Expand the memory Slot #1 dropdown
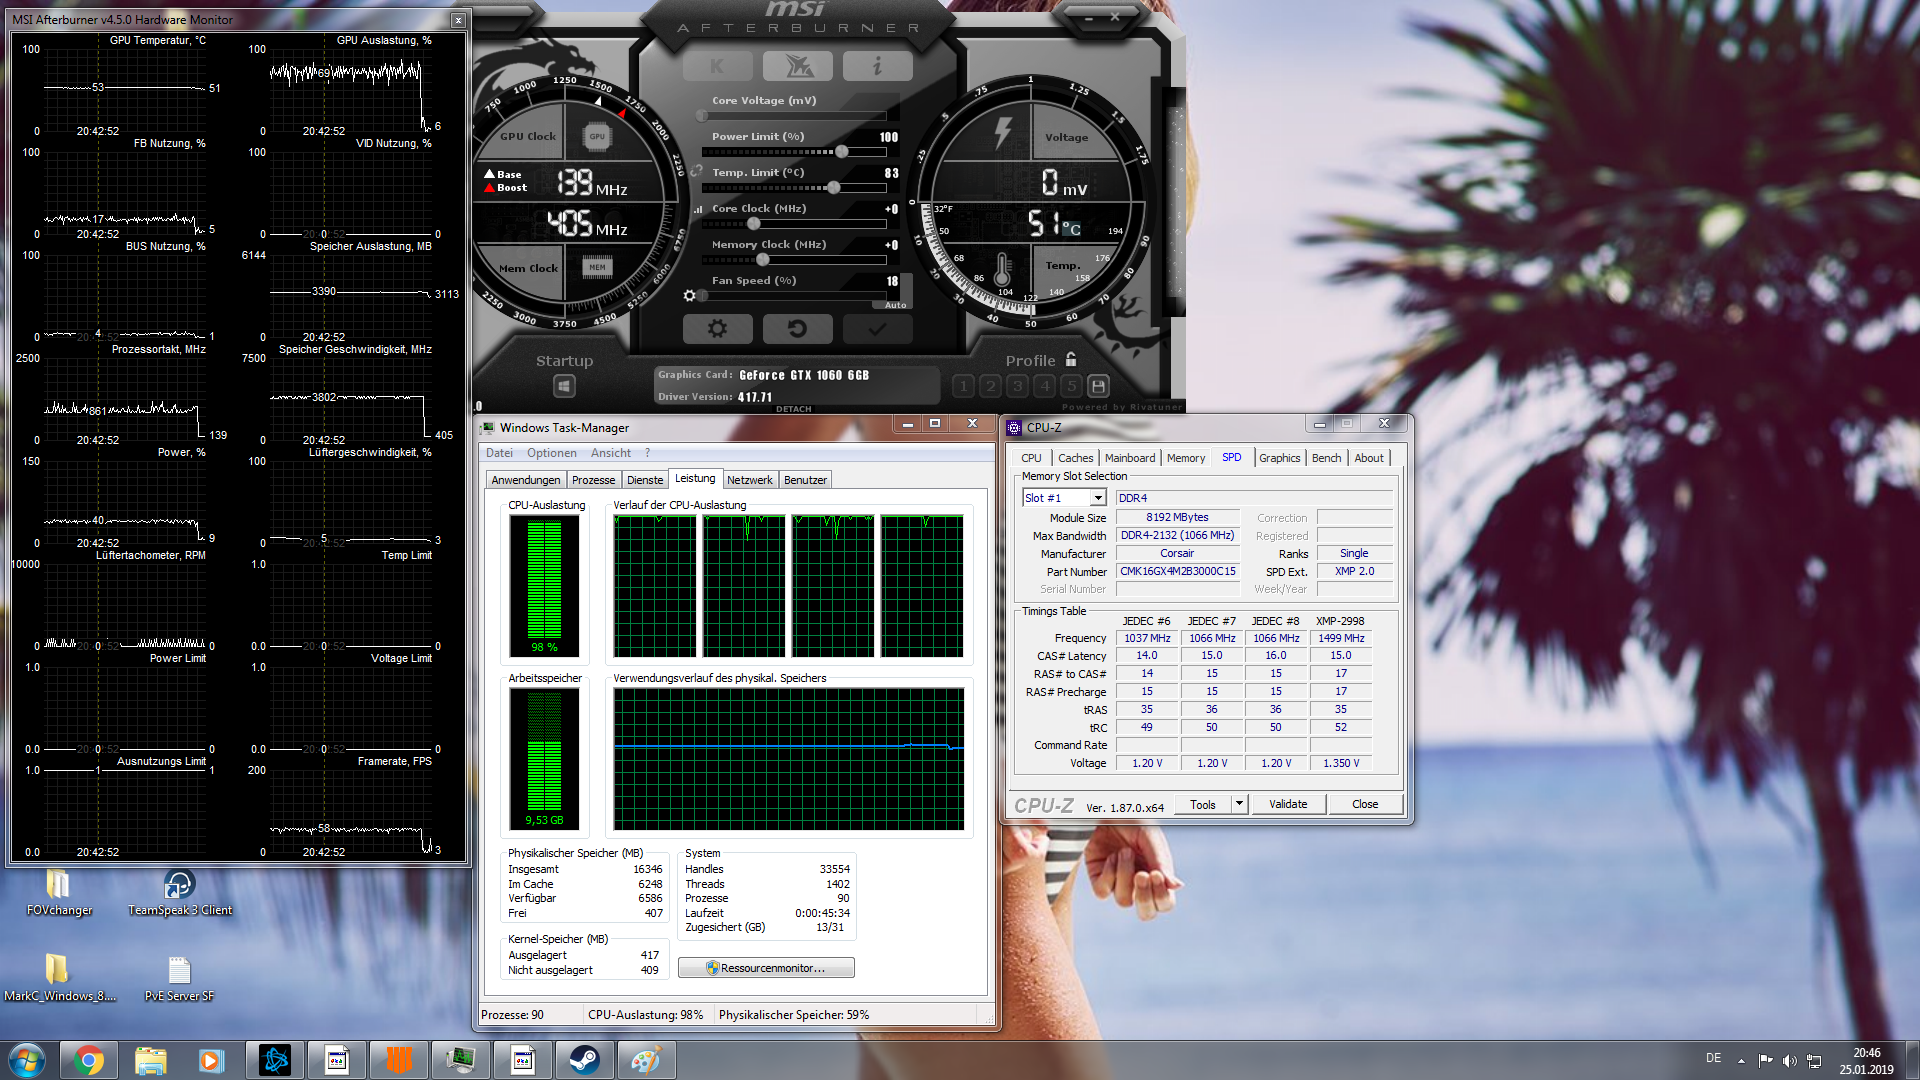The height and width of the screenshot is (1080, 1920). coord(1098,498)
